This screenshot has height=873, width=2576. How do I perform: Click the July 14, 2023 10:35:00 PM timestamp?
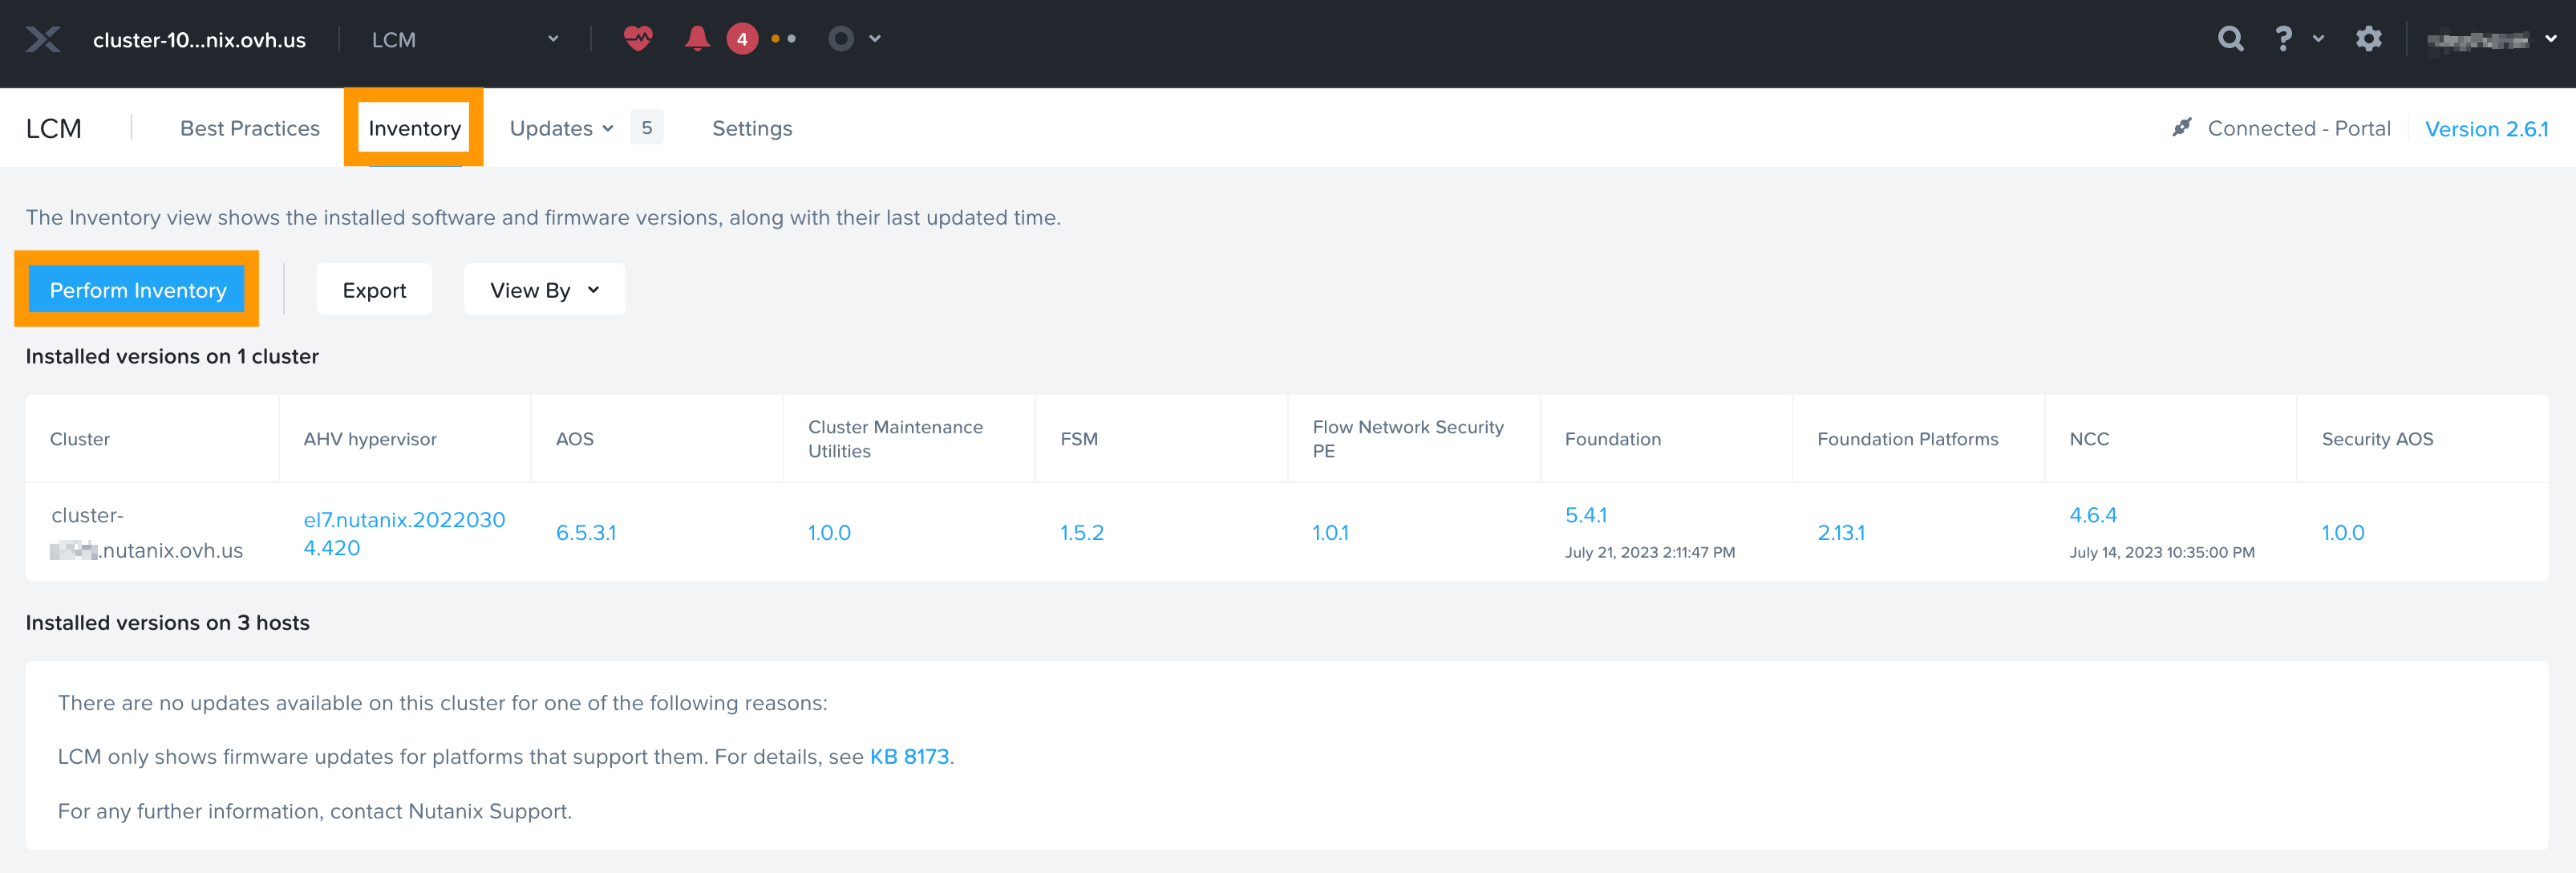2162,552
